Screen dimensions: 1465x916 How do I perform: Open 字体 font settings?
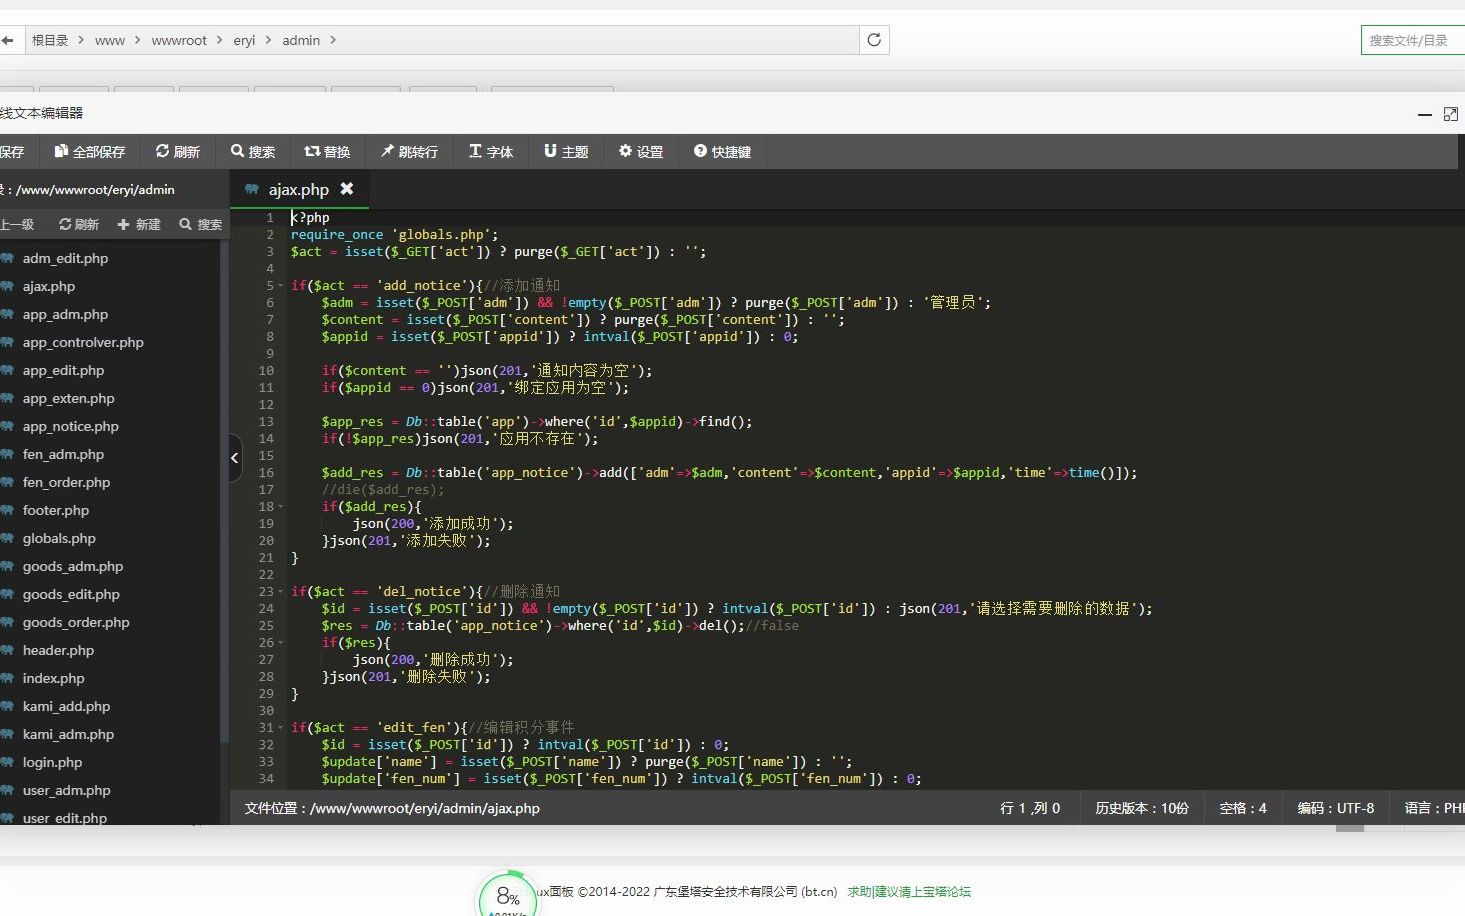[x=491, y=151]
